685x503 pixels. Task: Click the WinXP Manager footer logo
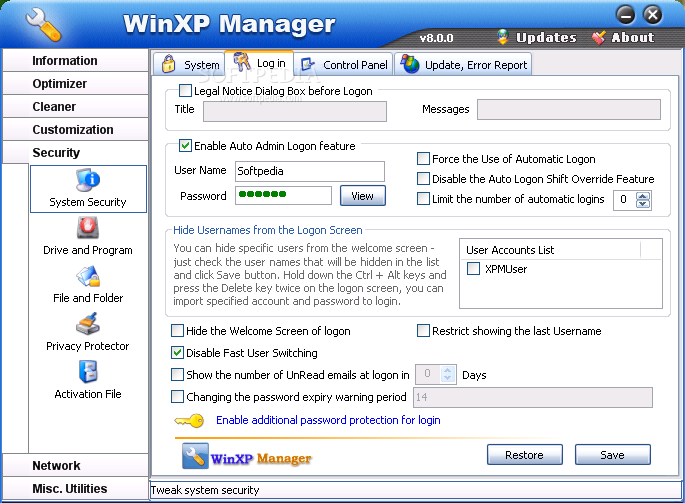[247, 456]
